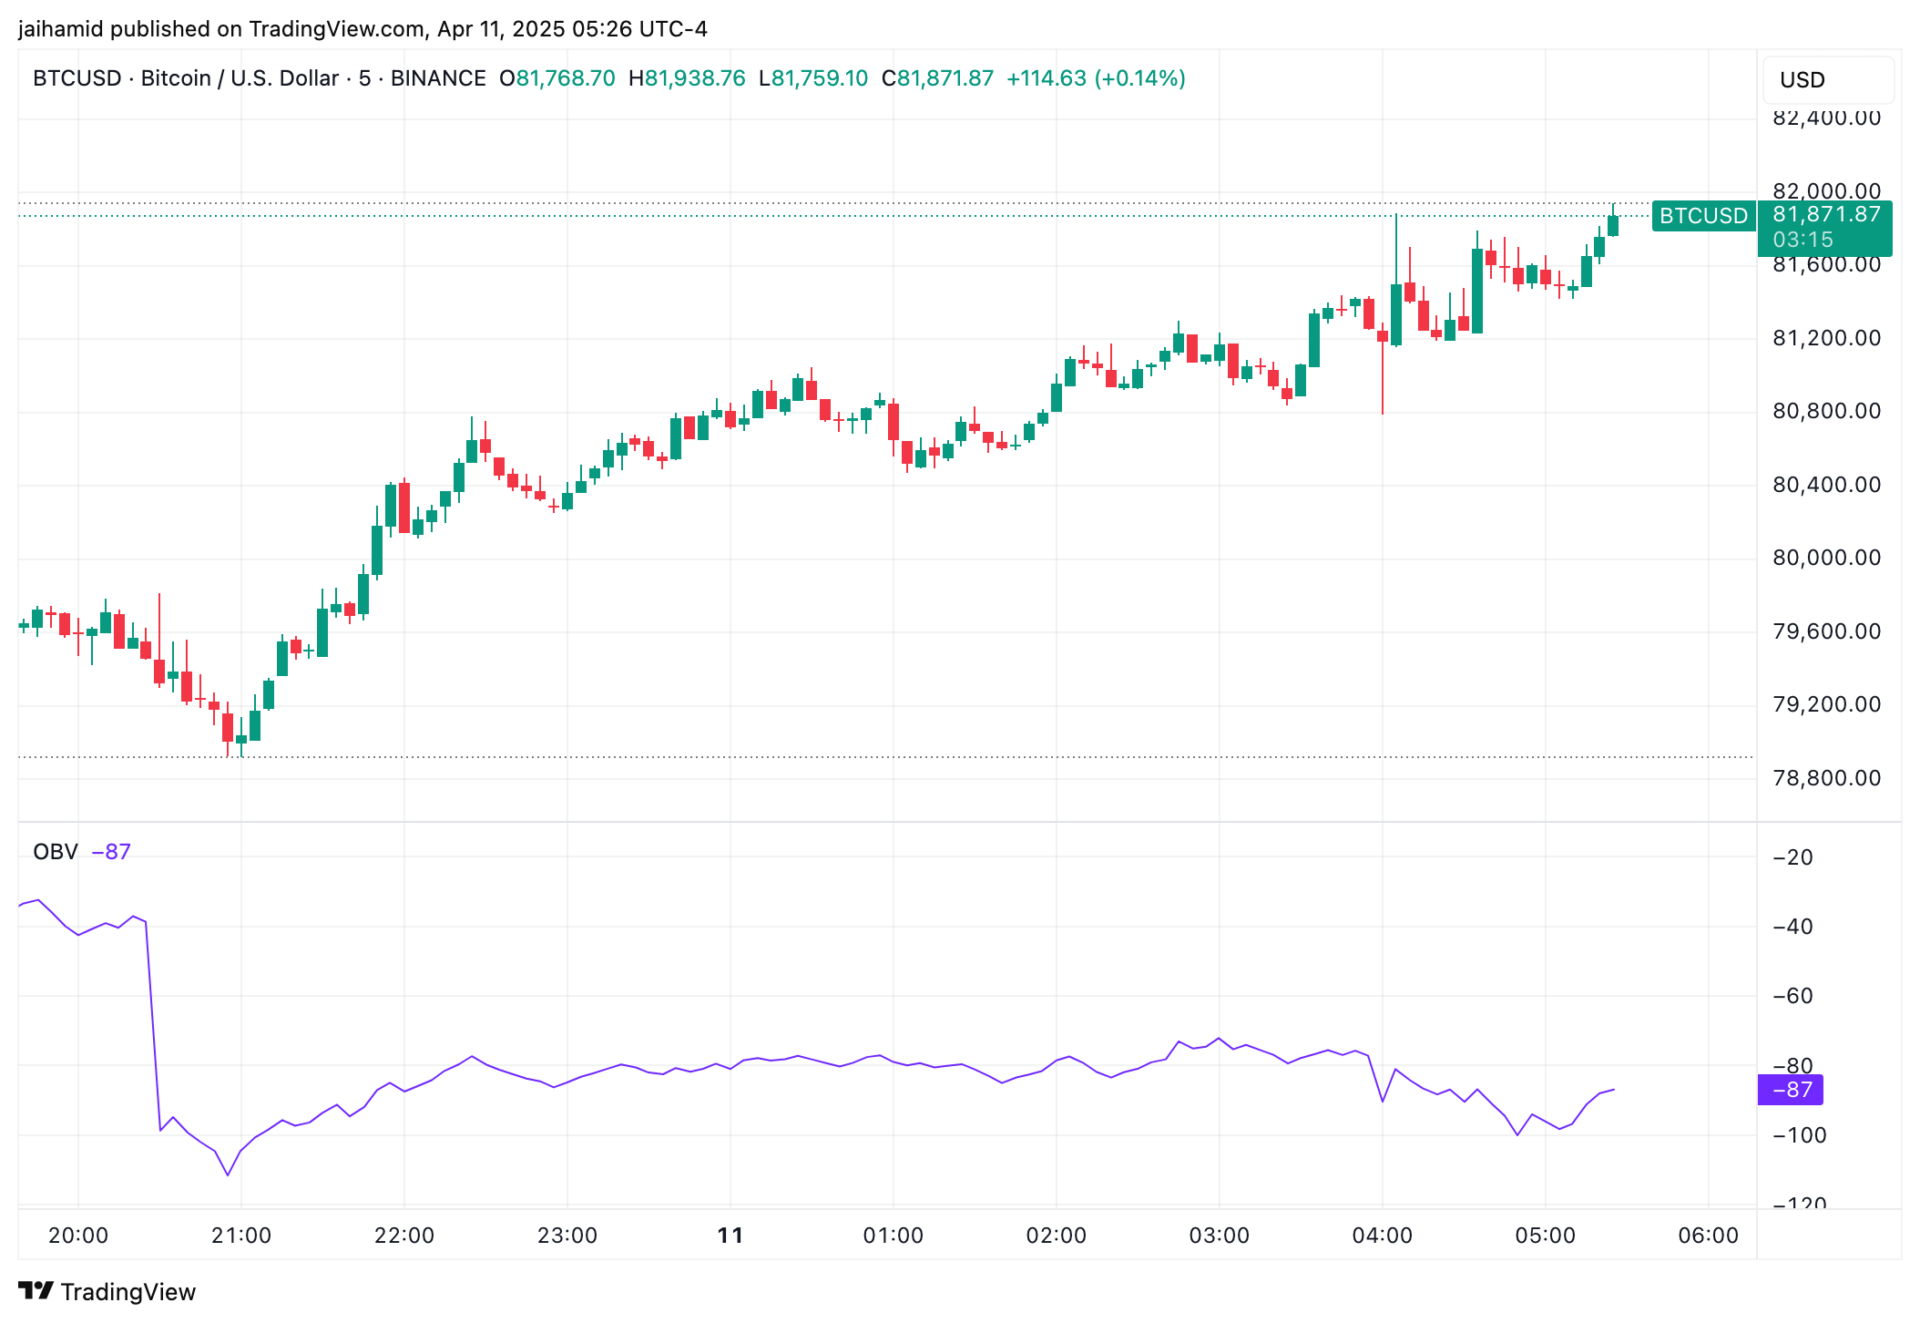Screen dimensions: 1920x1323
Task: Click the close value C81,871.87 in header
Action: (x=937, y=78)
